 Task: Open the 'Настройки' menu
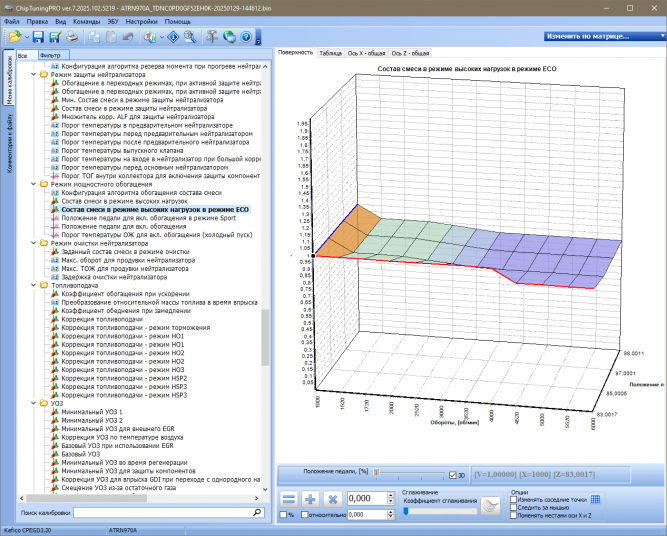coord(142,21)
